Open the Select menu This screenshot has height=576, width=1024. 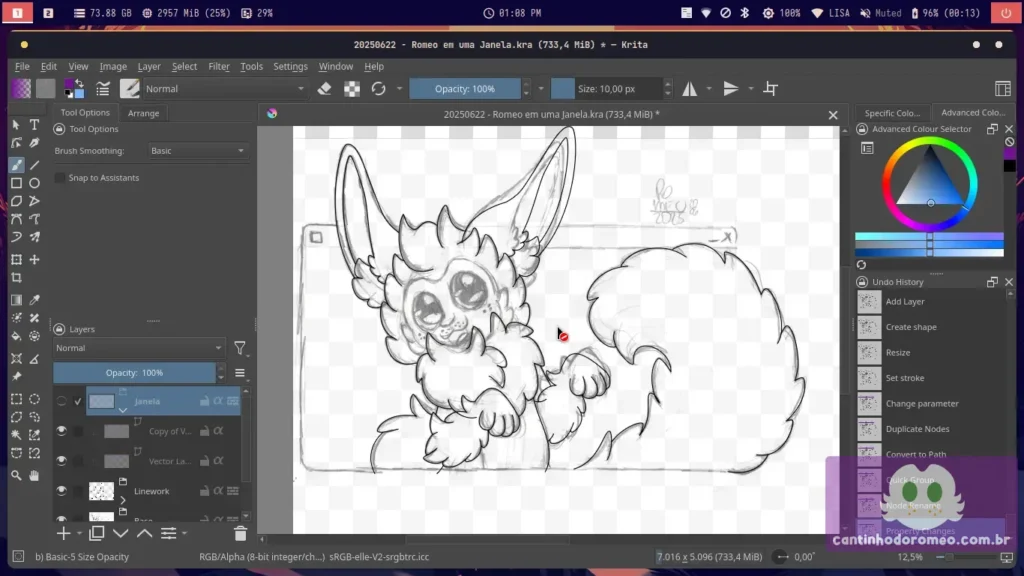coord(184,67)
